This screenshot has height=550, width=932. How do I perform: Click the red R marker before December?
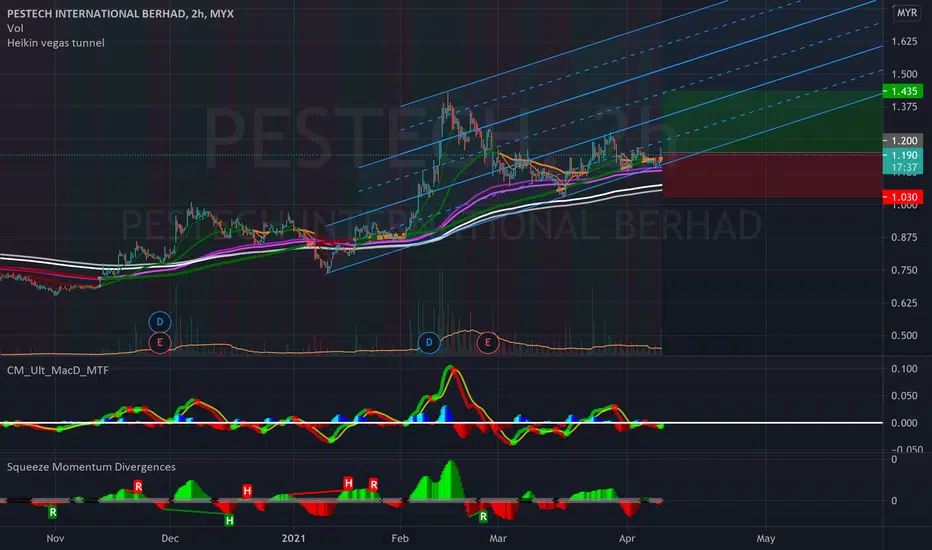[x=138, y=486]
